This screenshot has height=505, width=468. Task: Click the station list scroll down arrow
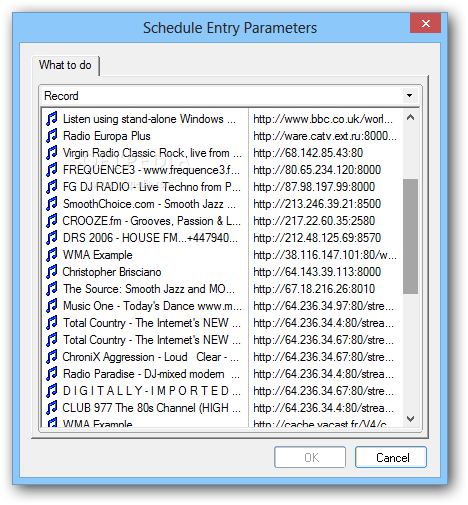411,419
